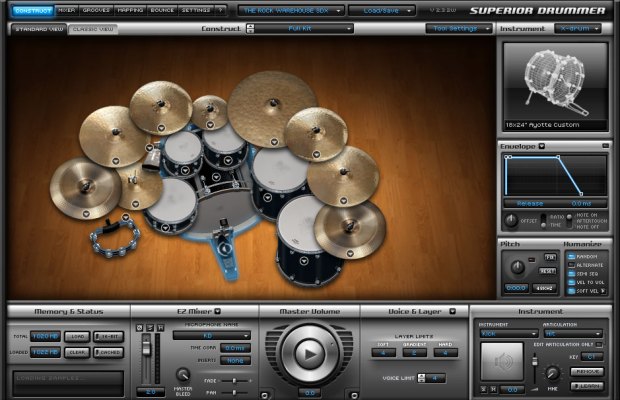Open the Articulation dropdown
This screenshot has height=400, width=620.
coord(573,334)
